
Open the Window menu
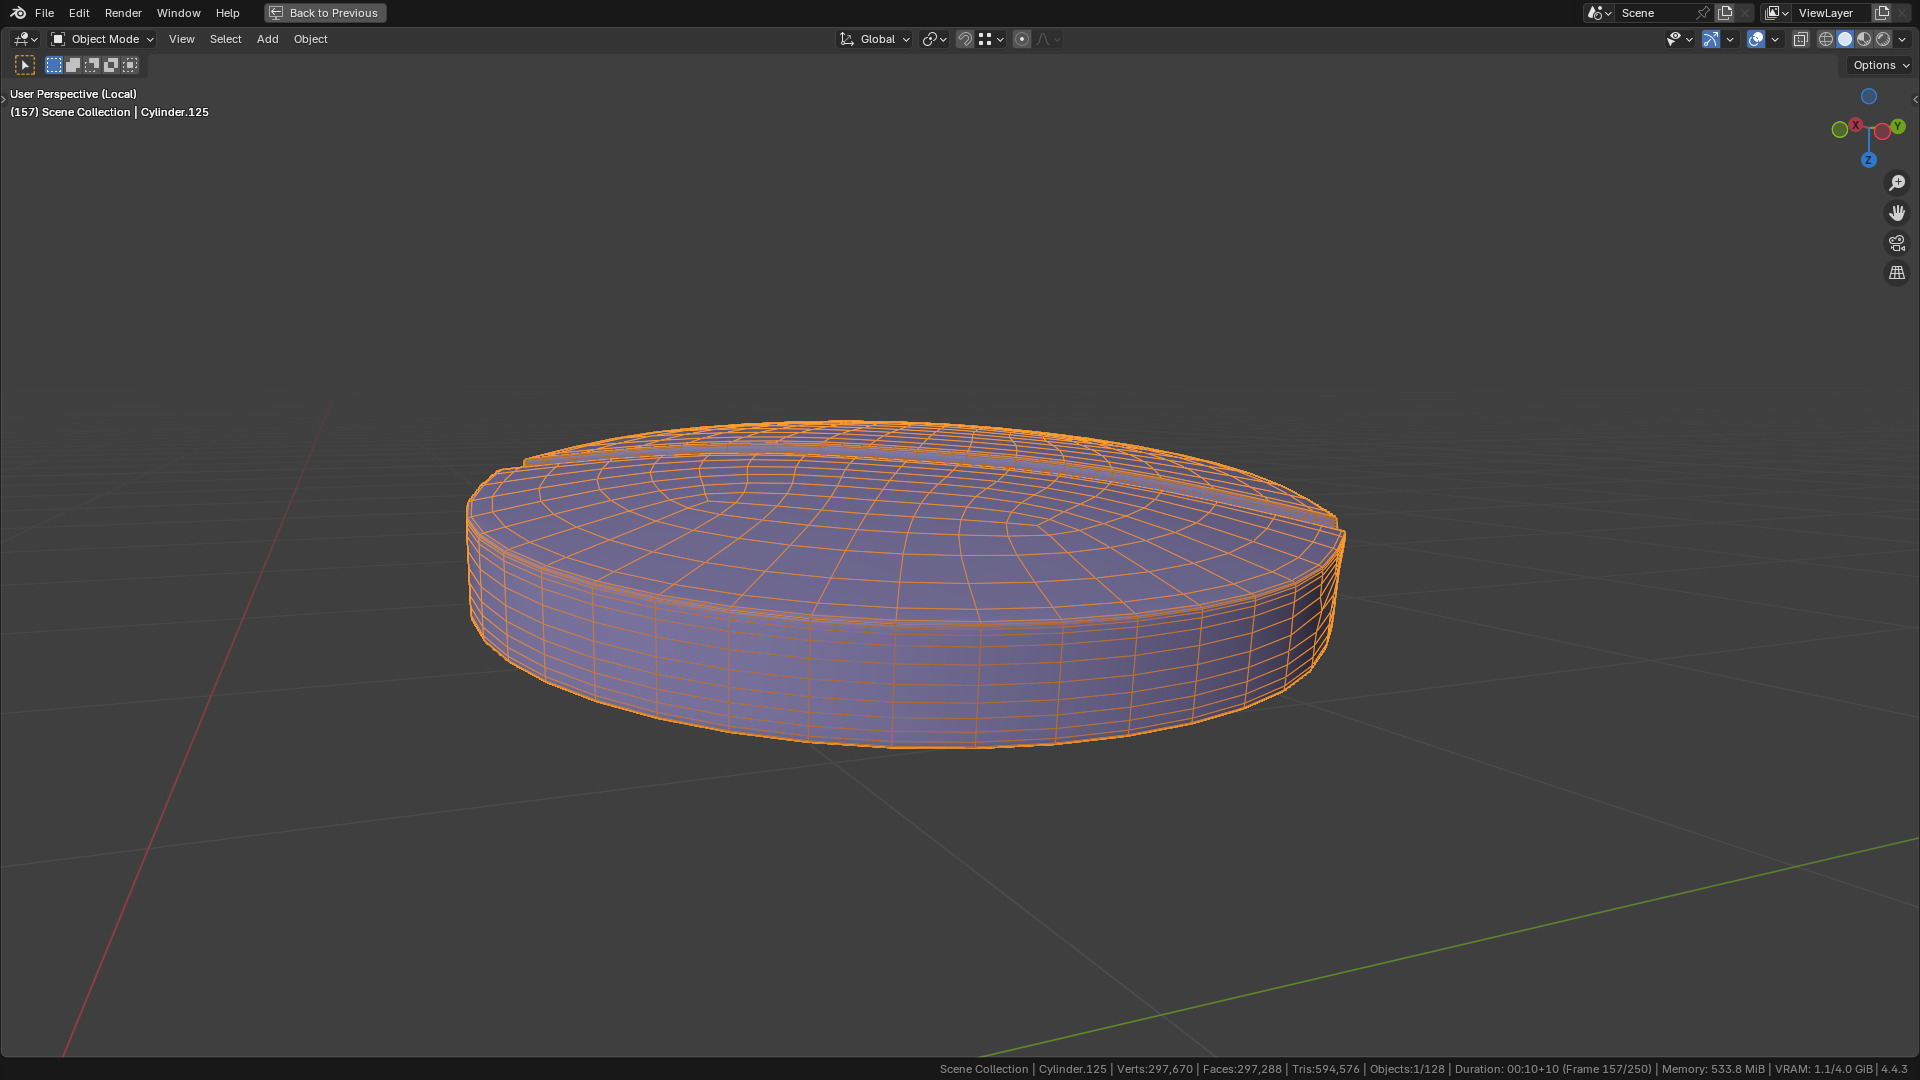pos(178,13)
